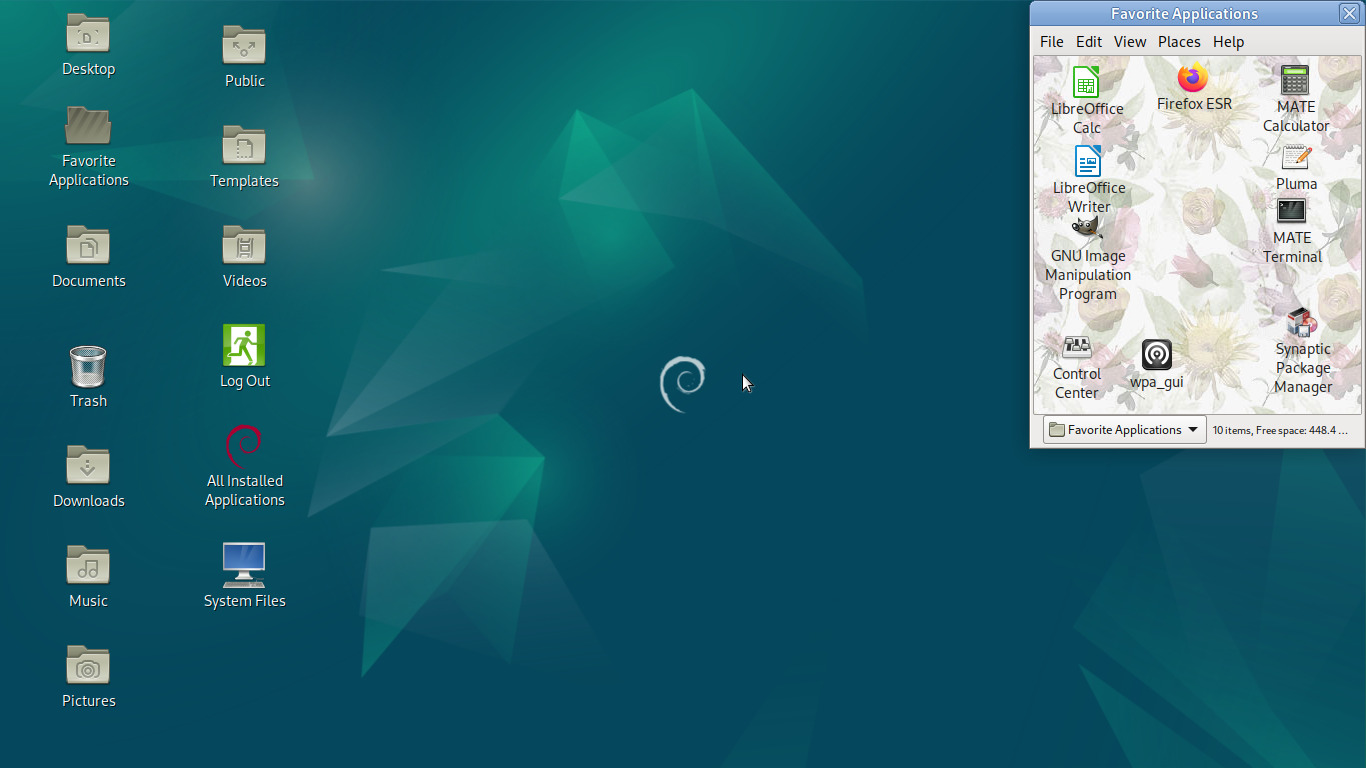This screenshot has width=1366, height=768.
Task: Expand the Favorite Applications location dropdown
Action: coord(1125,430)
